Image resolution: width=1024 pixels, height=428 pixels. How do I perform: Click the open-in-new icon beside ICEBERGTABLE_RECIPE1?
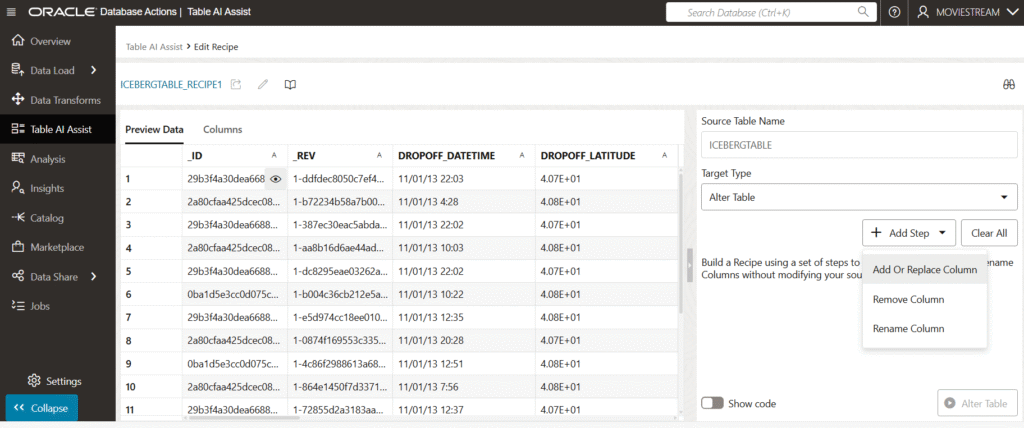coord(236,85)
